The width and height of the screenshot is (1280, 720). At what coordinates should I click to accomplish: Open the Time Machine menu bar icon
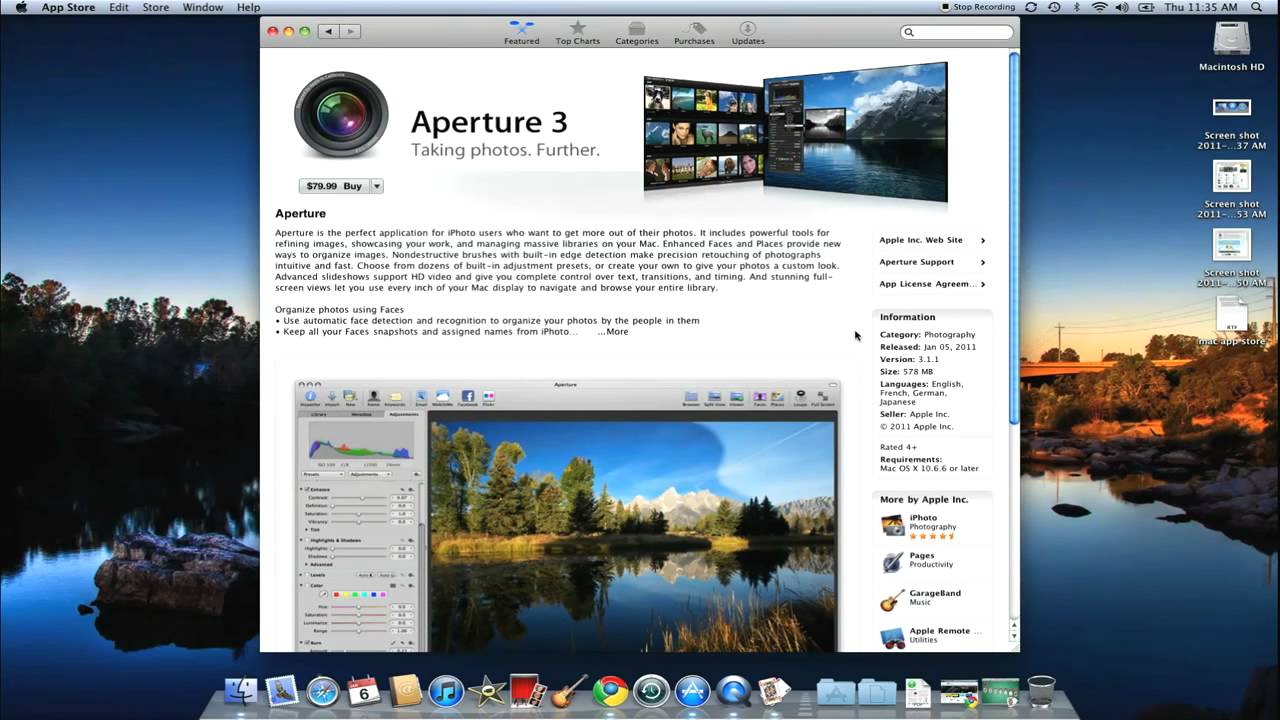1054,7
